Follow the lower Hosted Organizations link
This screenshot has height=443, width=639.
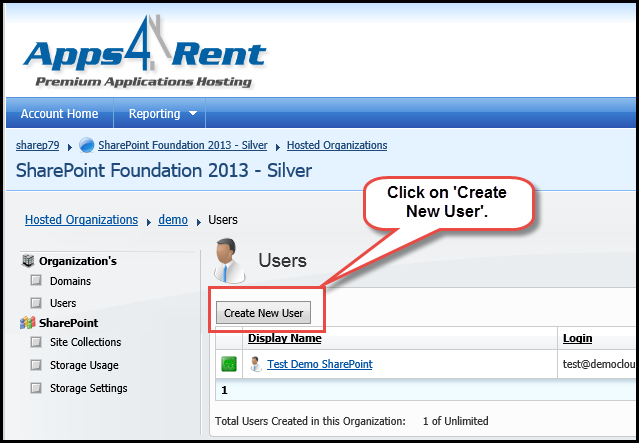click(82, 220)
